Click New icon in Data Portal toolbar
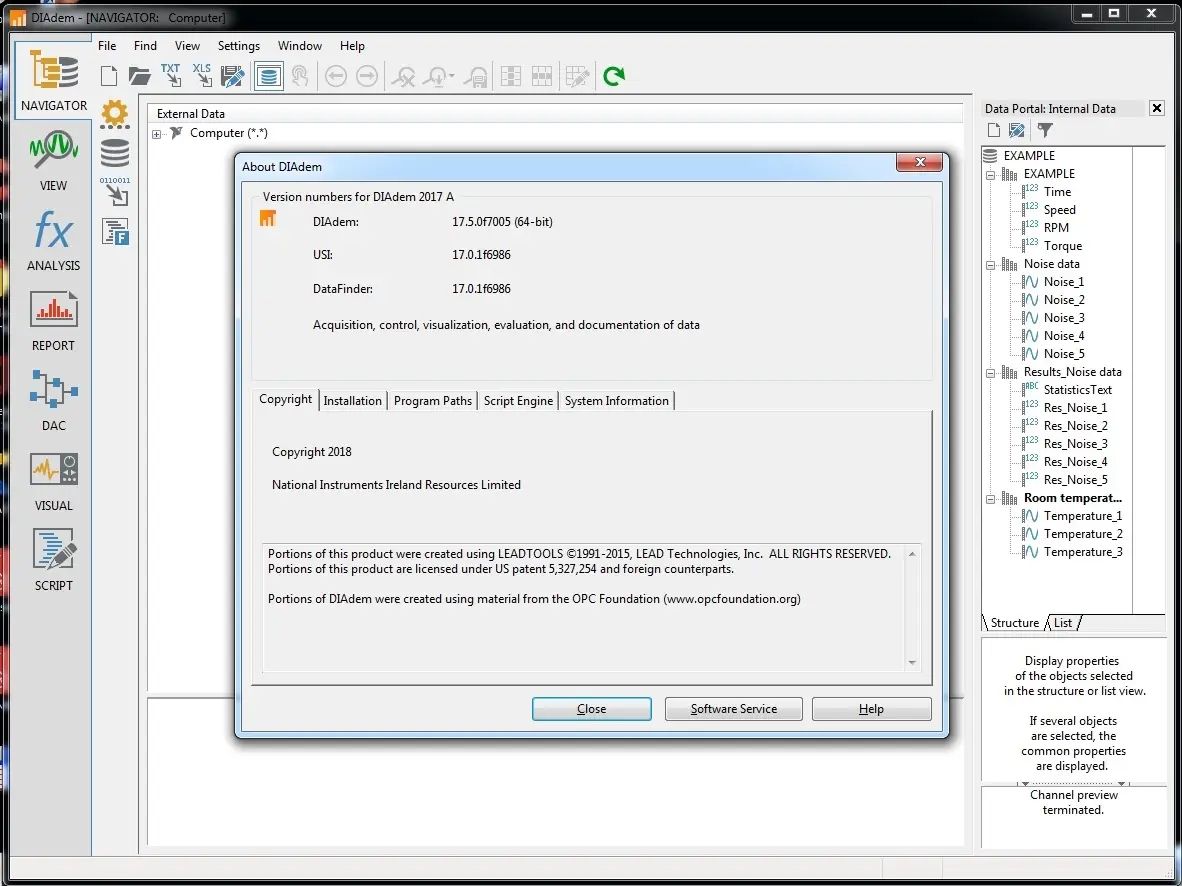Image resolution: width=1182 pixels, height=886 pixels. point(994,130)
